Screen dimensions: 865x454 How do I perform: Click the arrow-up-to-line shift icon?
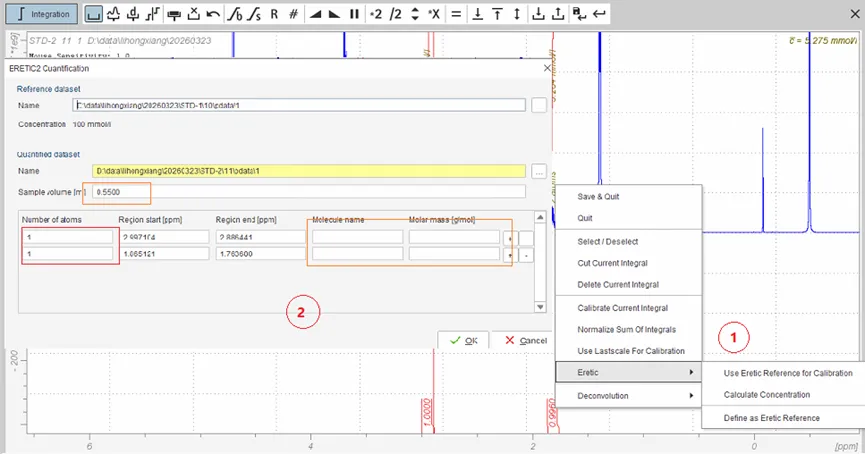tap(497, 14)
